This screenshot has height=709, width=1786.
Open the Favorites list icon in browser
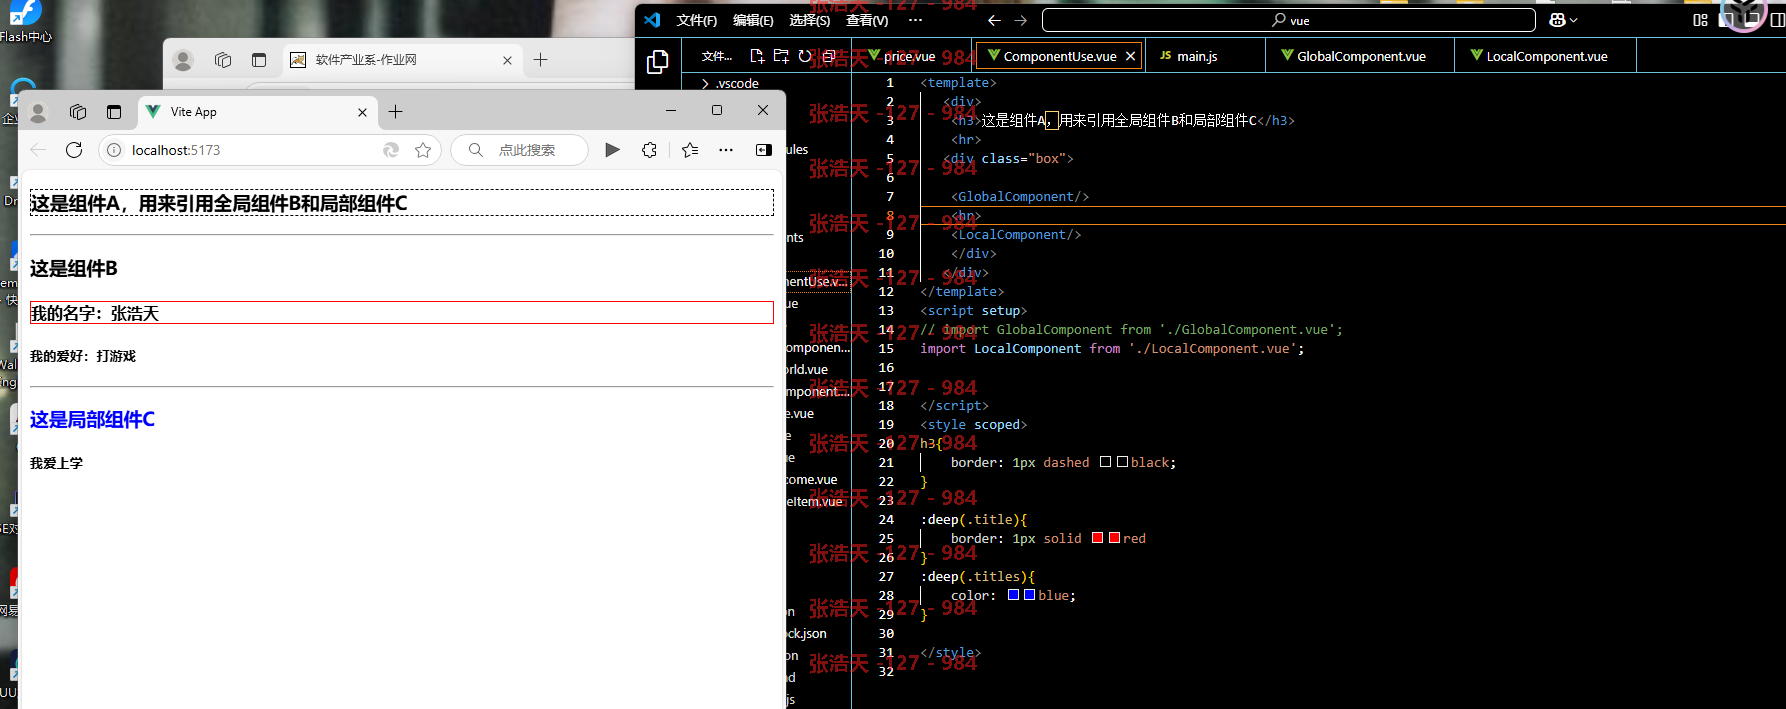(690, 150)
